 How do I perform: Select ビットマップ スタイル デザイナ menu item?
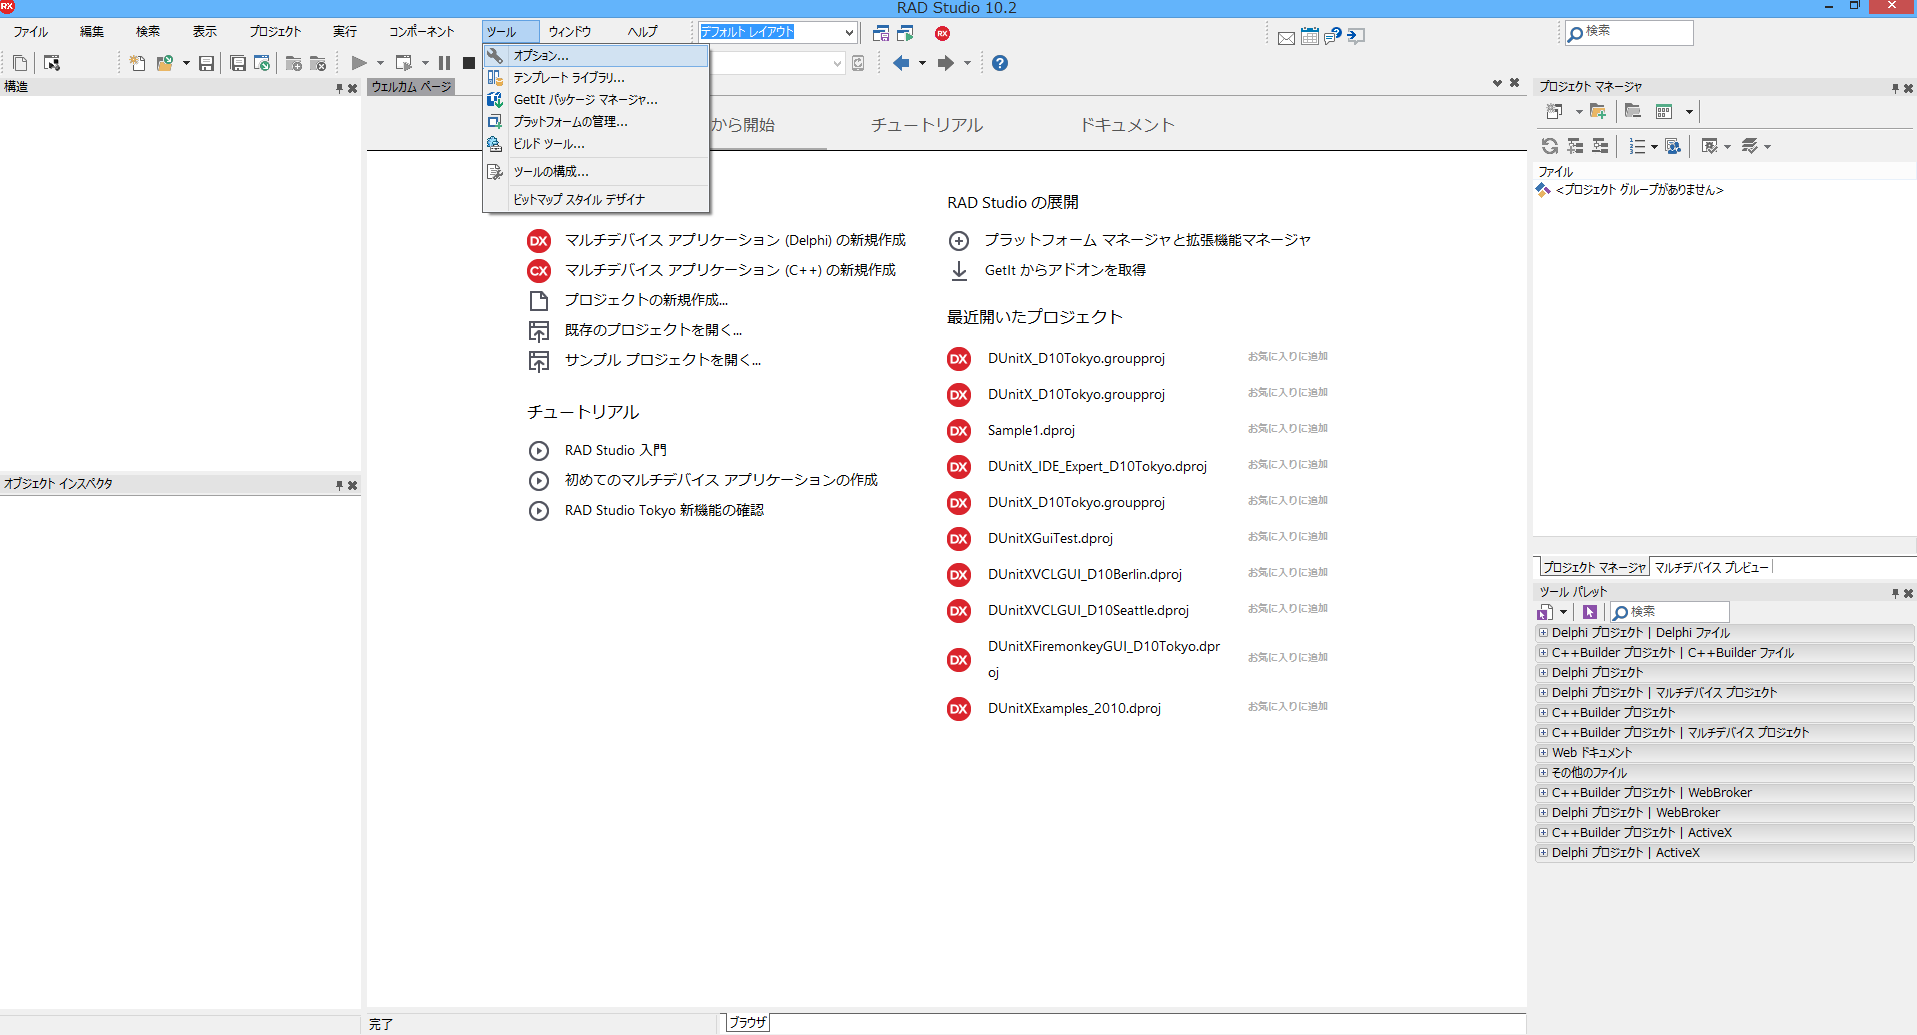tap(596, 200)
